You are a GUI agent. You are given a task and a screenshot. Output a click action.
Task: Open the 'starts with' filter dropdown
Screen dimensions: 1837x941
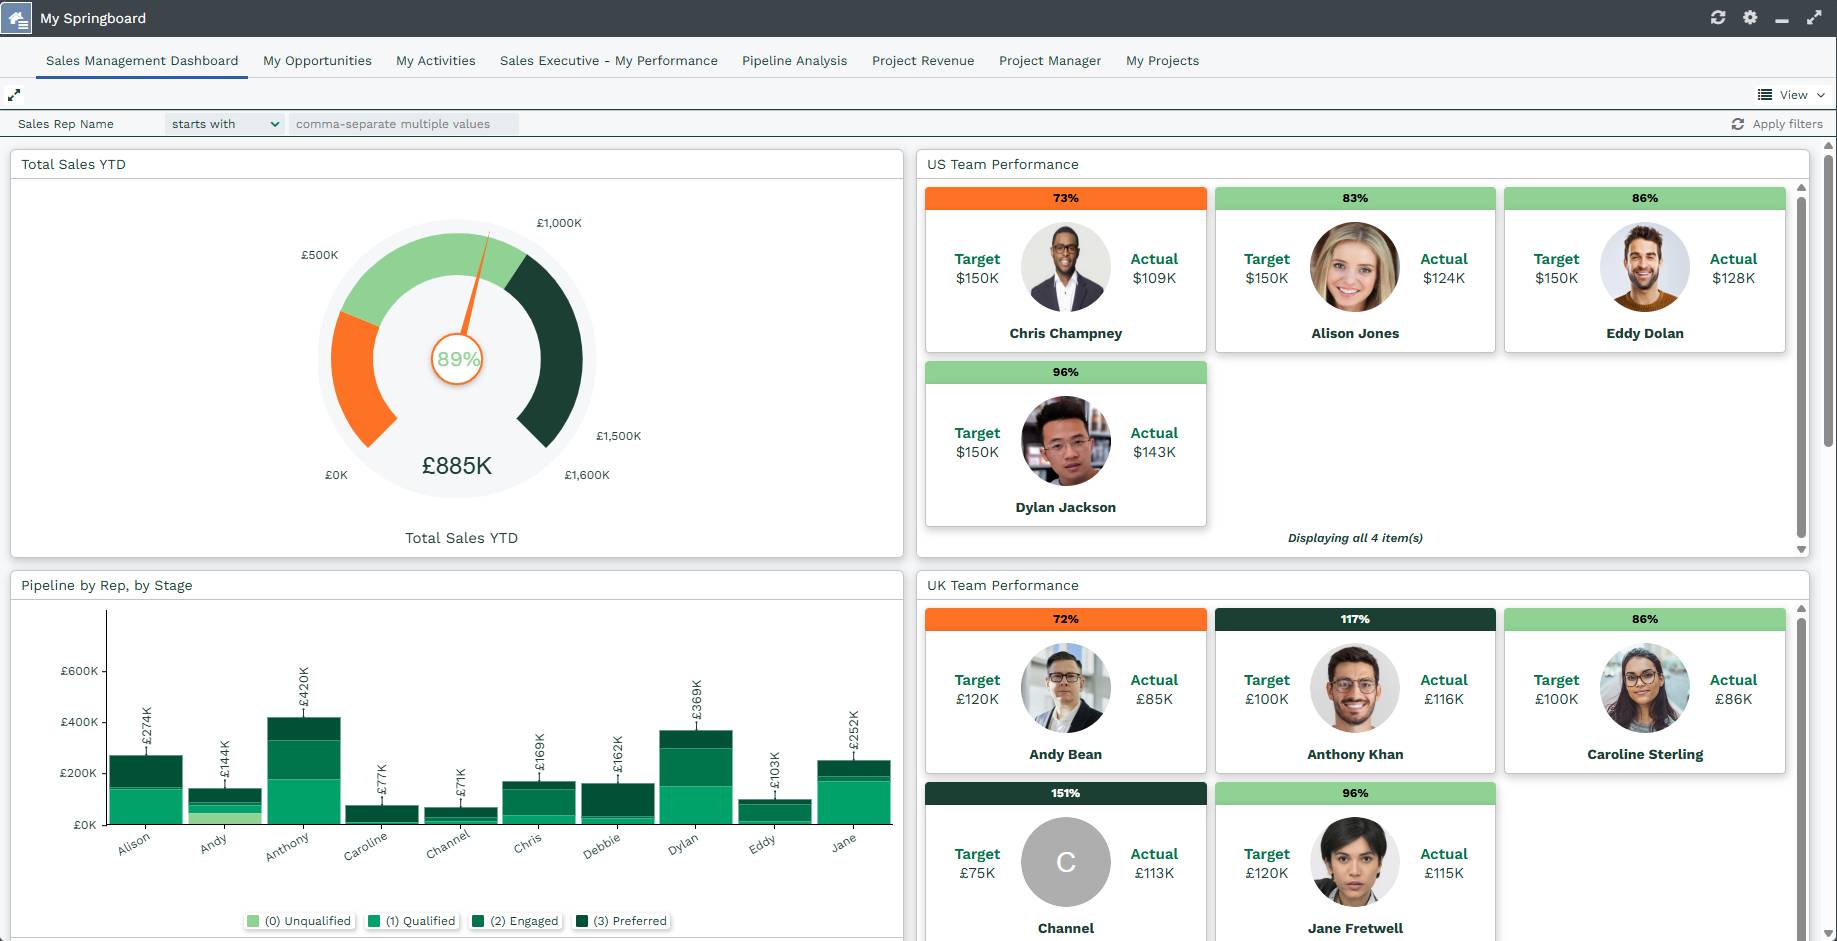pos(225,124)
